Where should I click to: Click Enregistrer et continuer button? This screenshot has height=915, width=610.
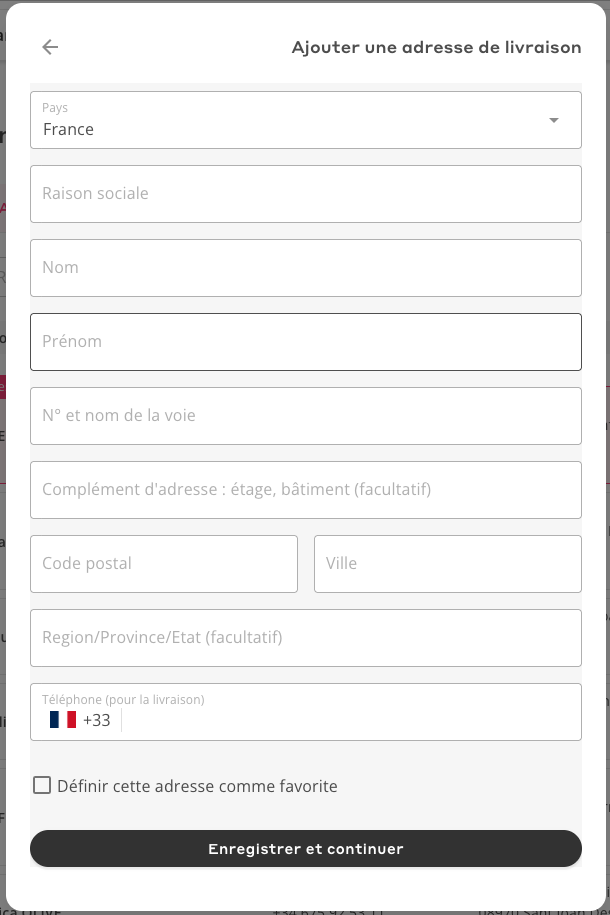[306, 848]
